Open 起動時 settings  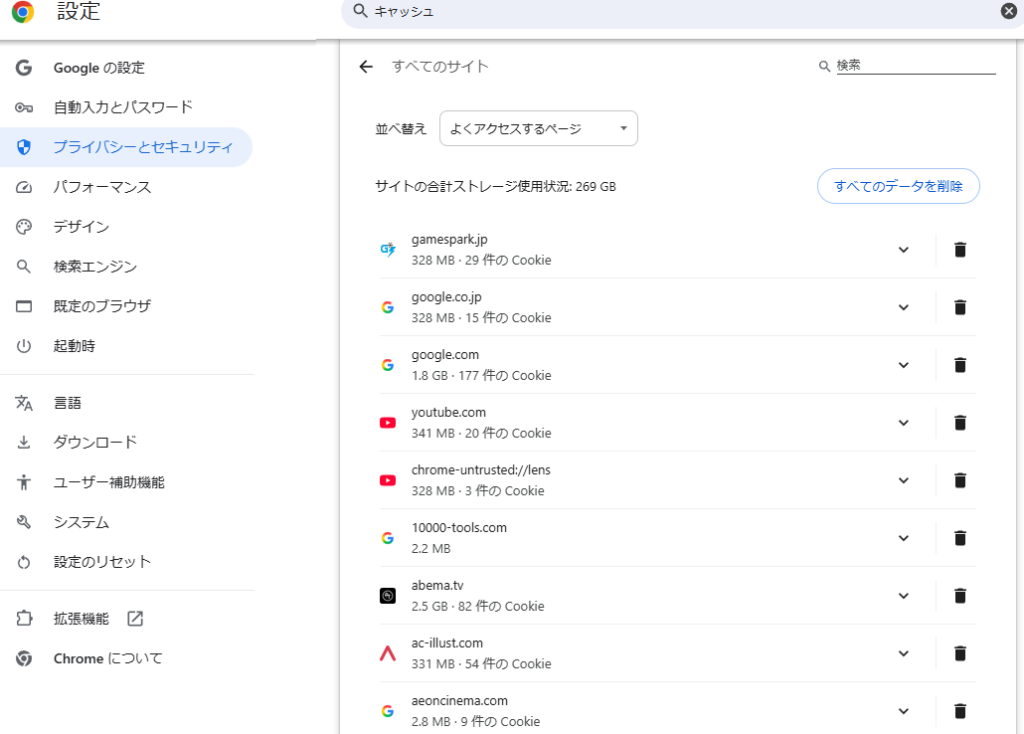tap(126, 345)
